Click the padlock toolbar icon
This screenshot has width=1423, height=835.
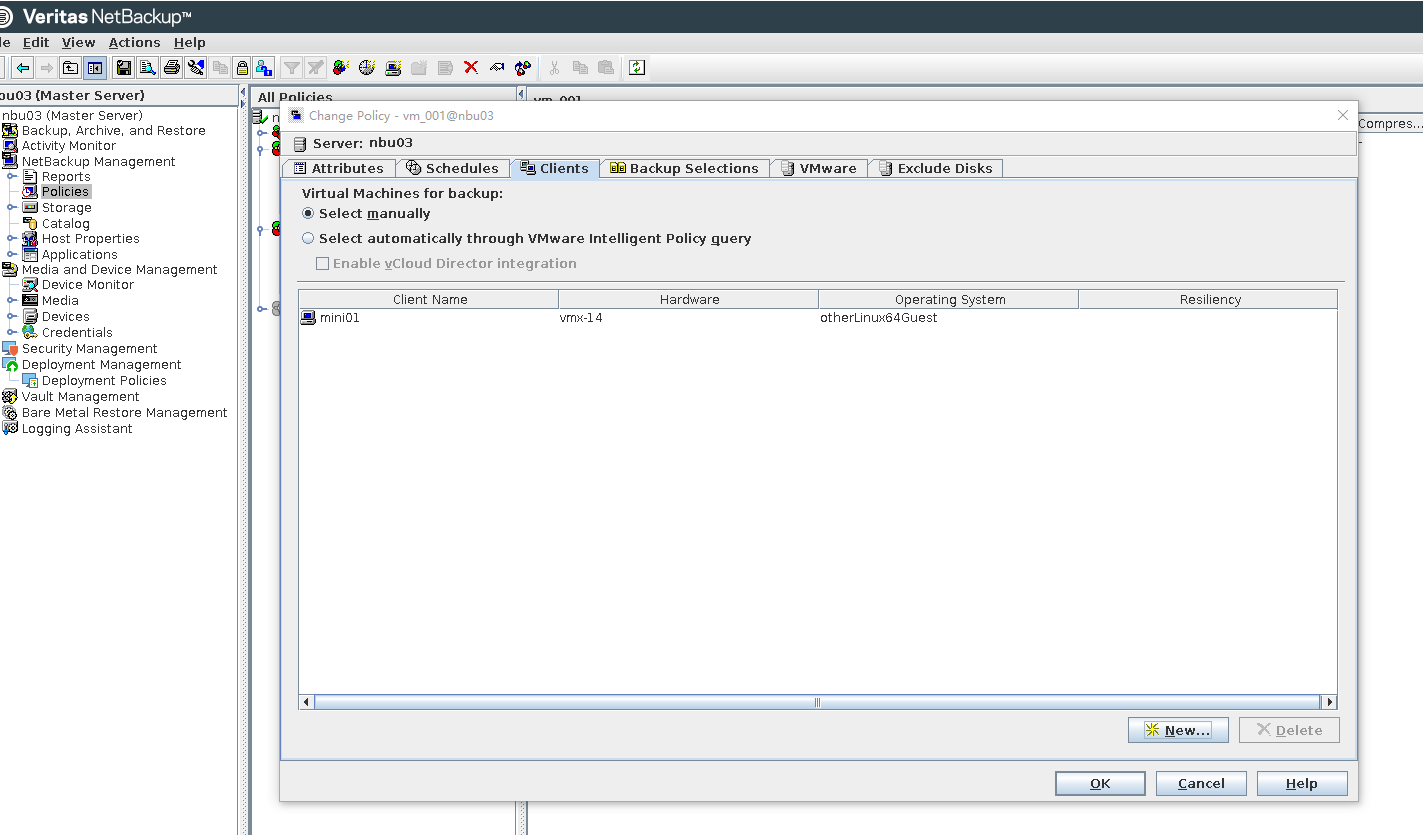click(242, 68)
